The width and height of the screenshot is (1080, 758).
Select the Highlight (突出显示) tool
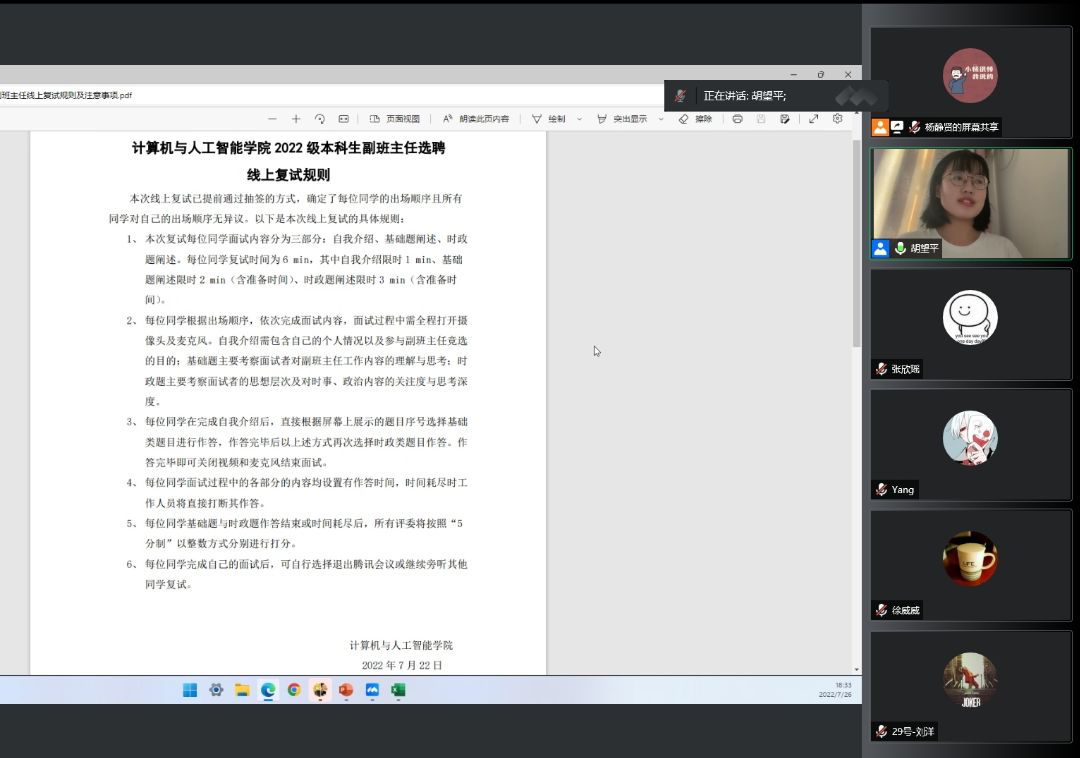pyautogui.click(x=622, y=119)
